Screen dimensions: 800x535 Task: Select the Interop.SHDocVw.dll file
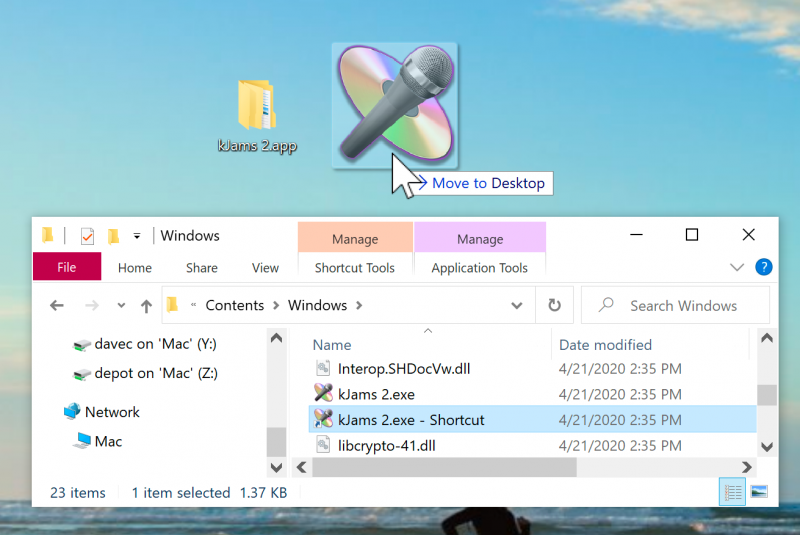click(x=532, y=369)
